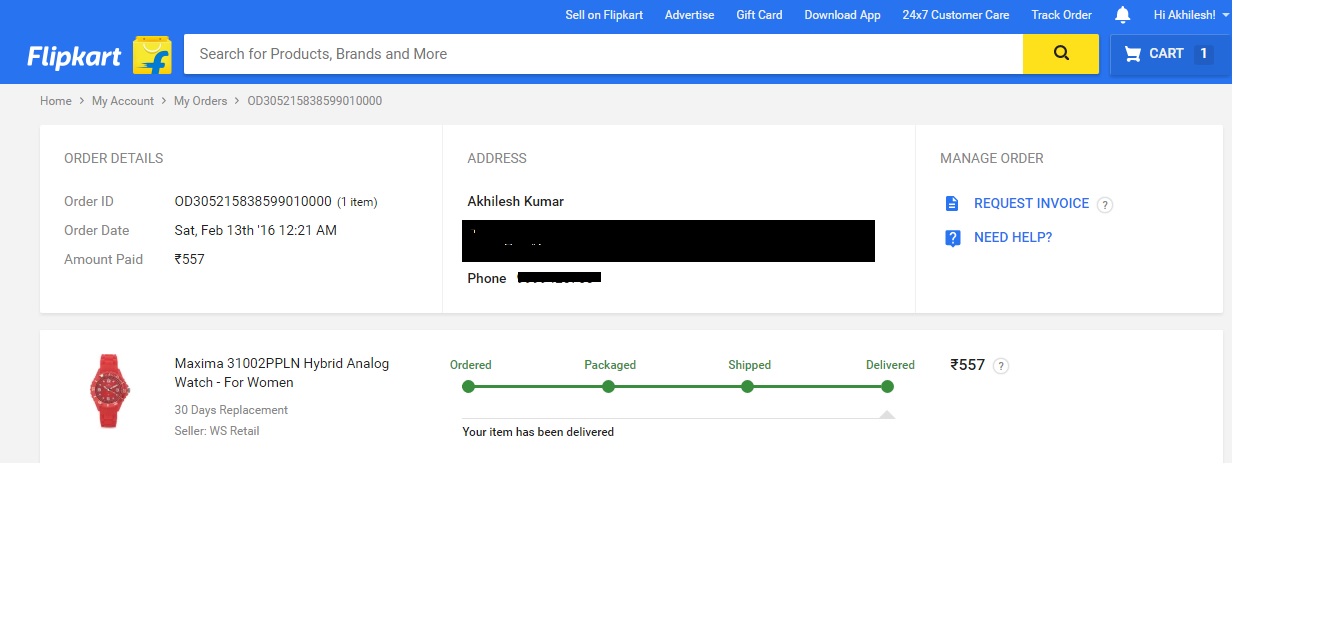Focus the product search field
Image resolution: width=1341 pixels, height=627 pixels.
[603, 54]
